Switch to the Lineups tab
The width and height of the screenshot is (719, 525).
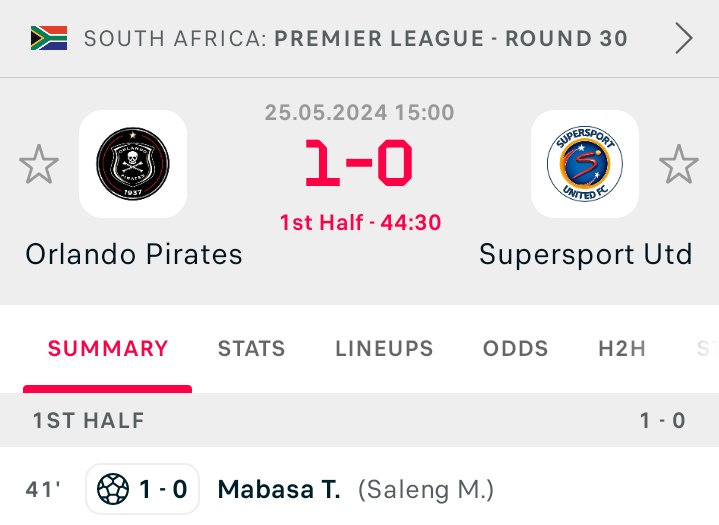pos(384,349)
